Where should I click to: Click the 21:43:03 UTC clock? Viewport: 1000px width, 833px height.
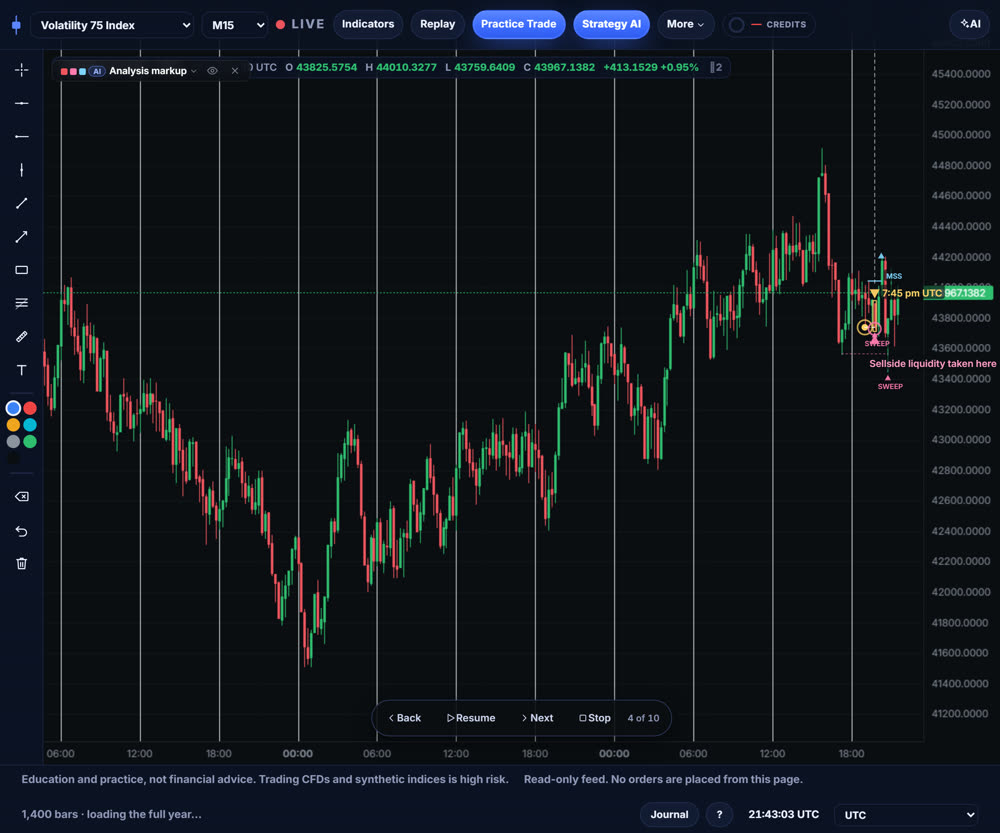click(783, 815)
